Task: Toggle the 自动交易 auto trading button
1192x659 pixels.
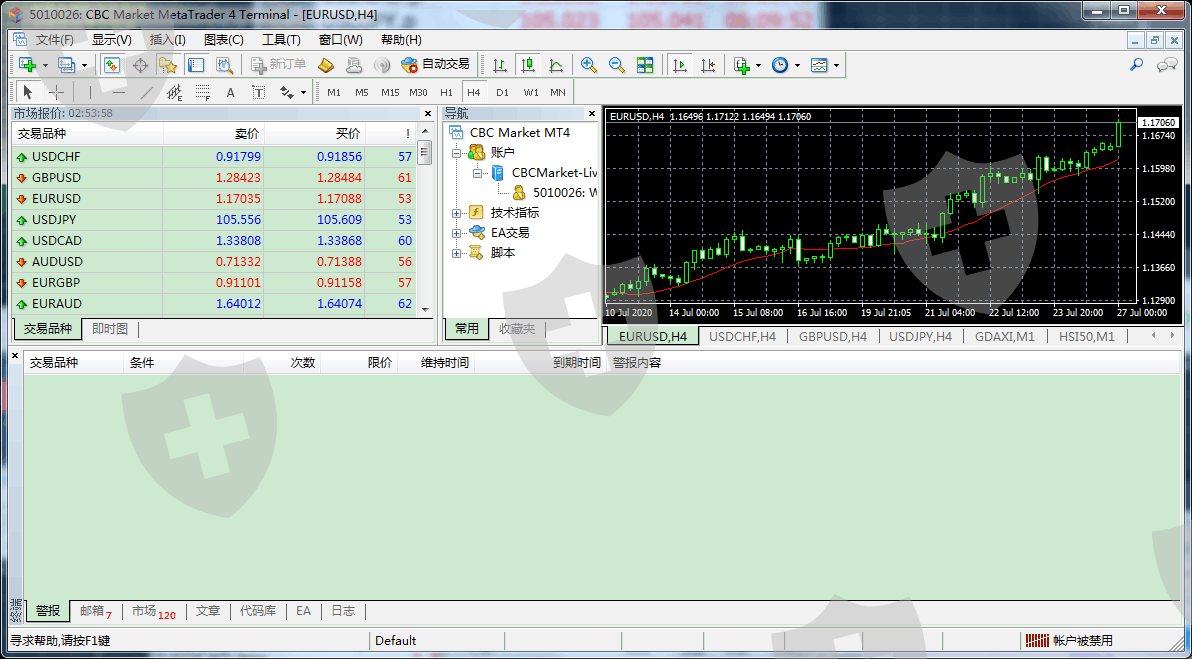Action: tap(435, 65)
